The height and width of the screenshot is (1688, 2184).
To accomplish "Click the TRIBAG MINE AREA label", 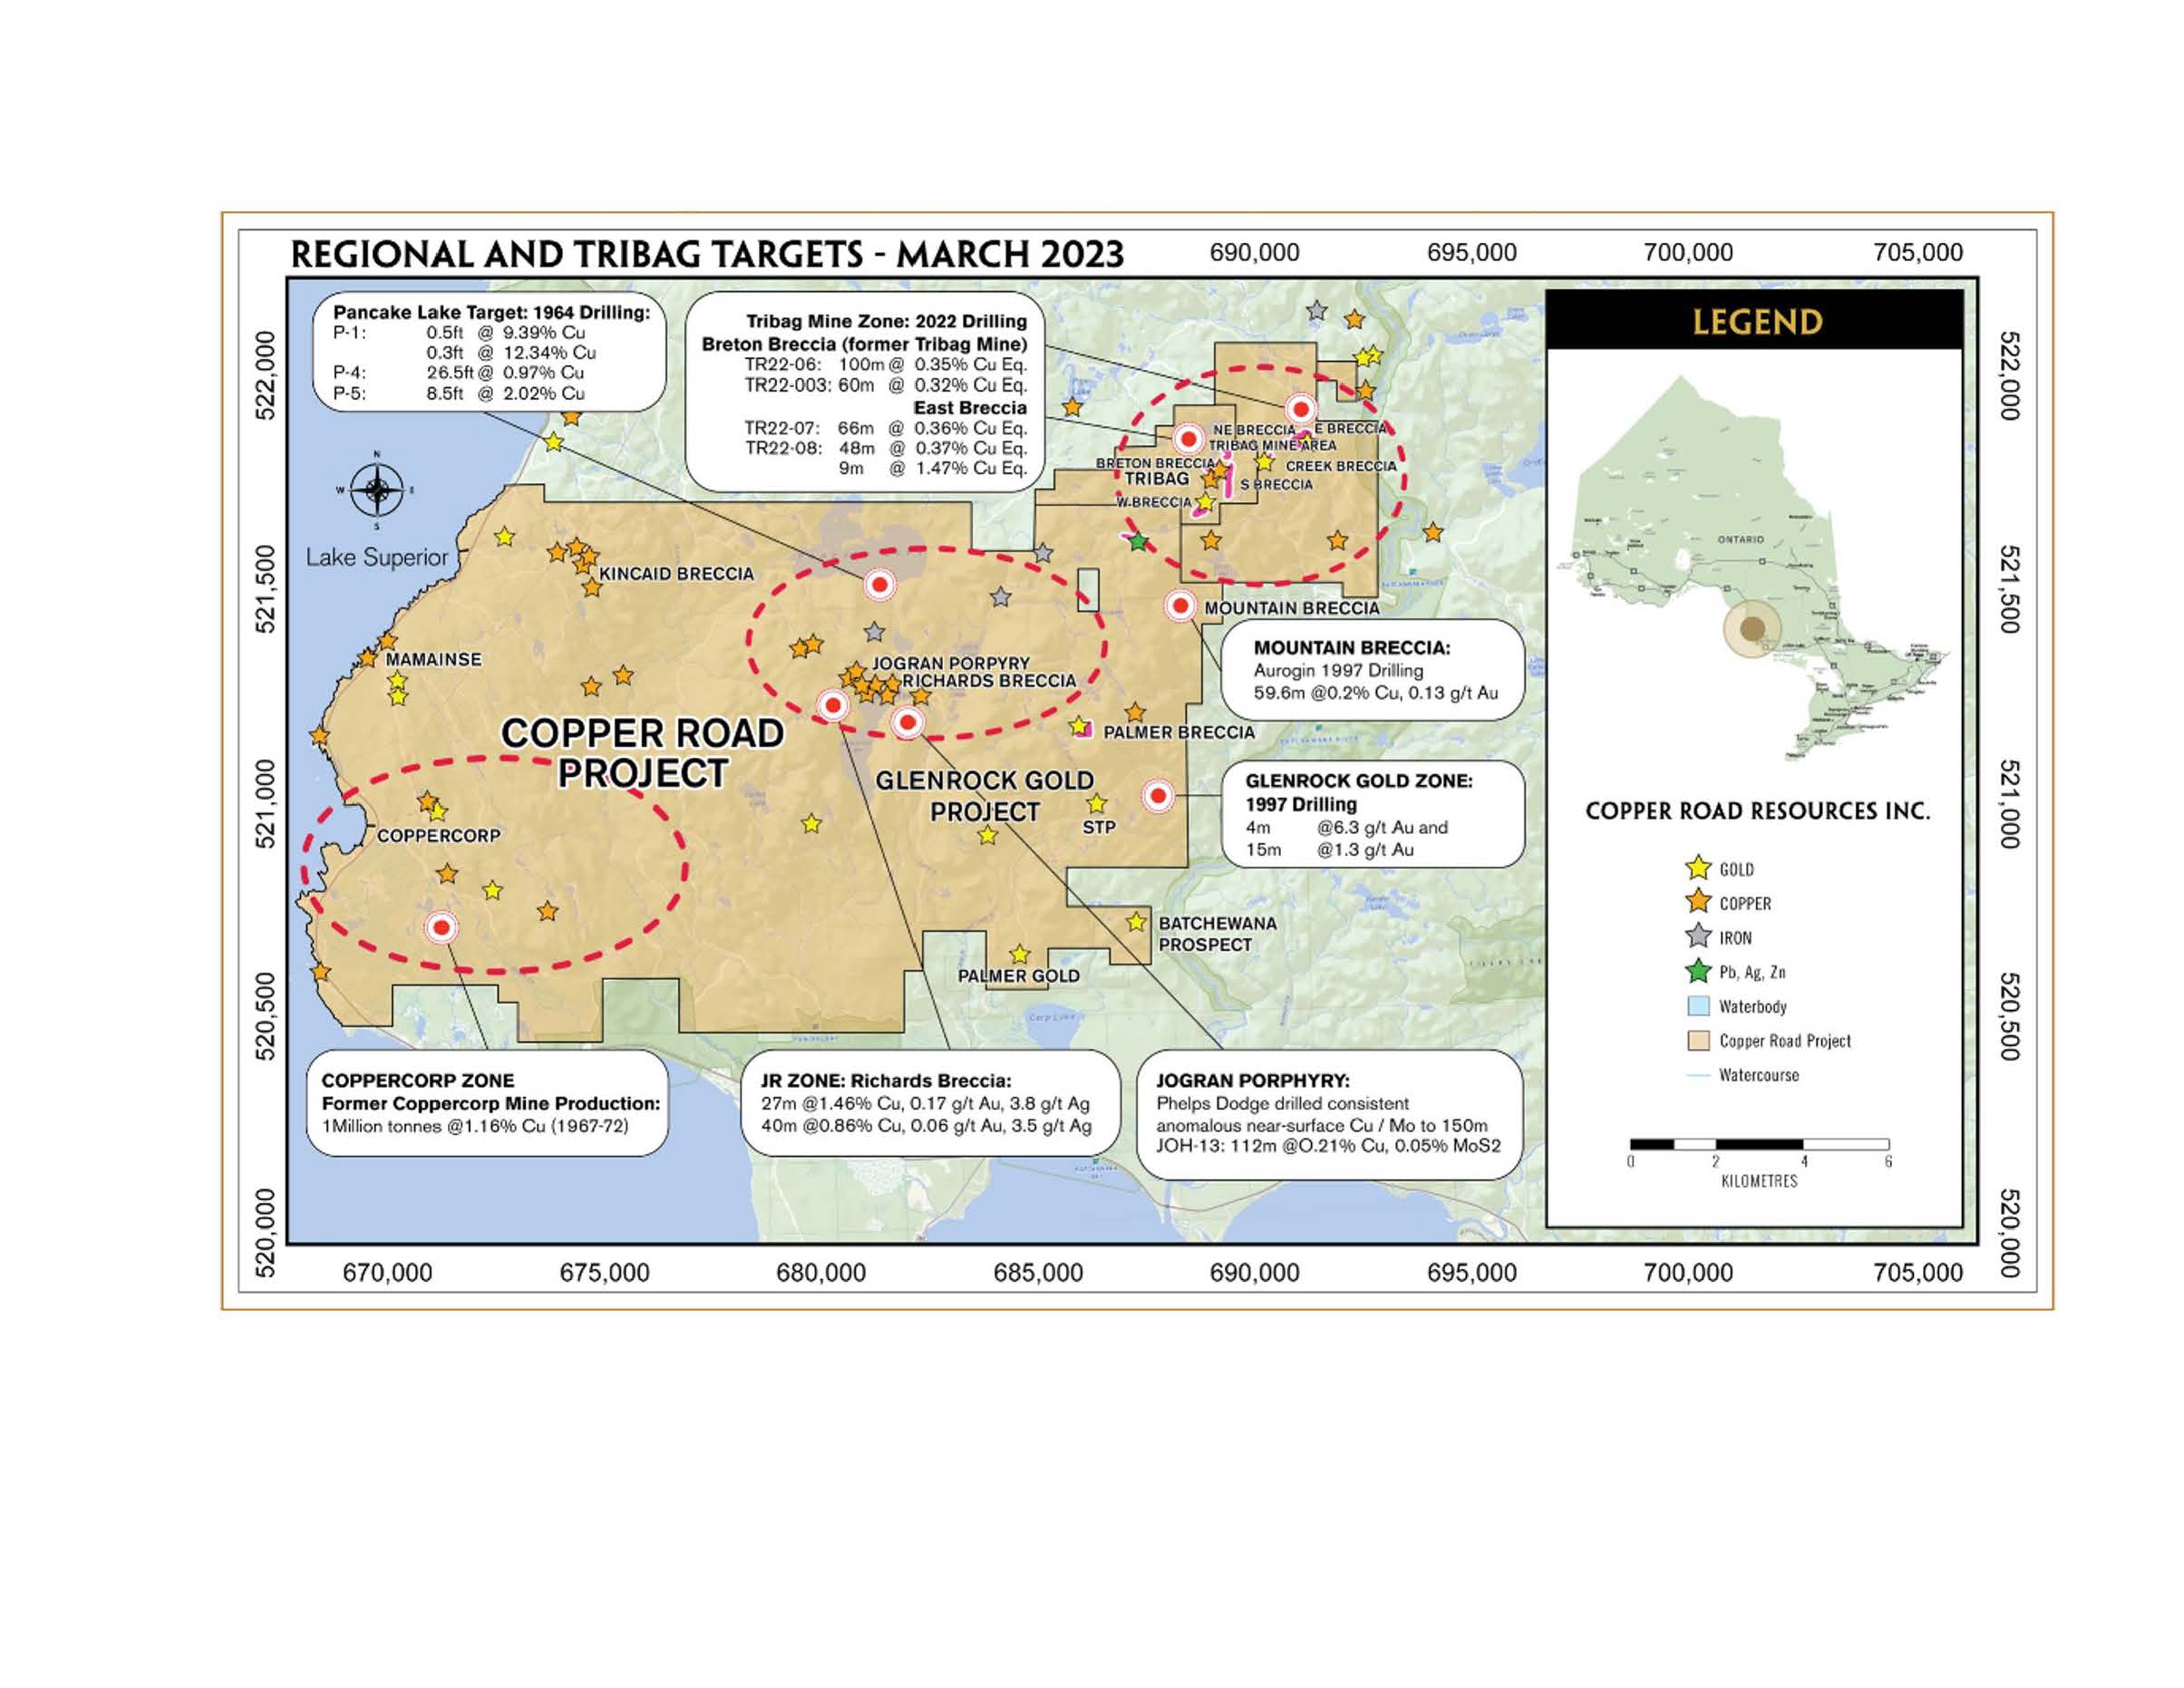I will pyautogui.click(x=1272, y=446).
